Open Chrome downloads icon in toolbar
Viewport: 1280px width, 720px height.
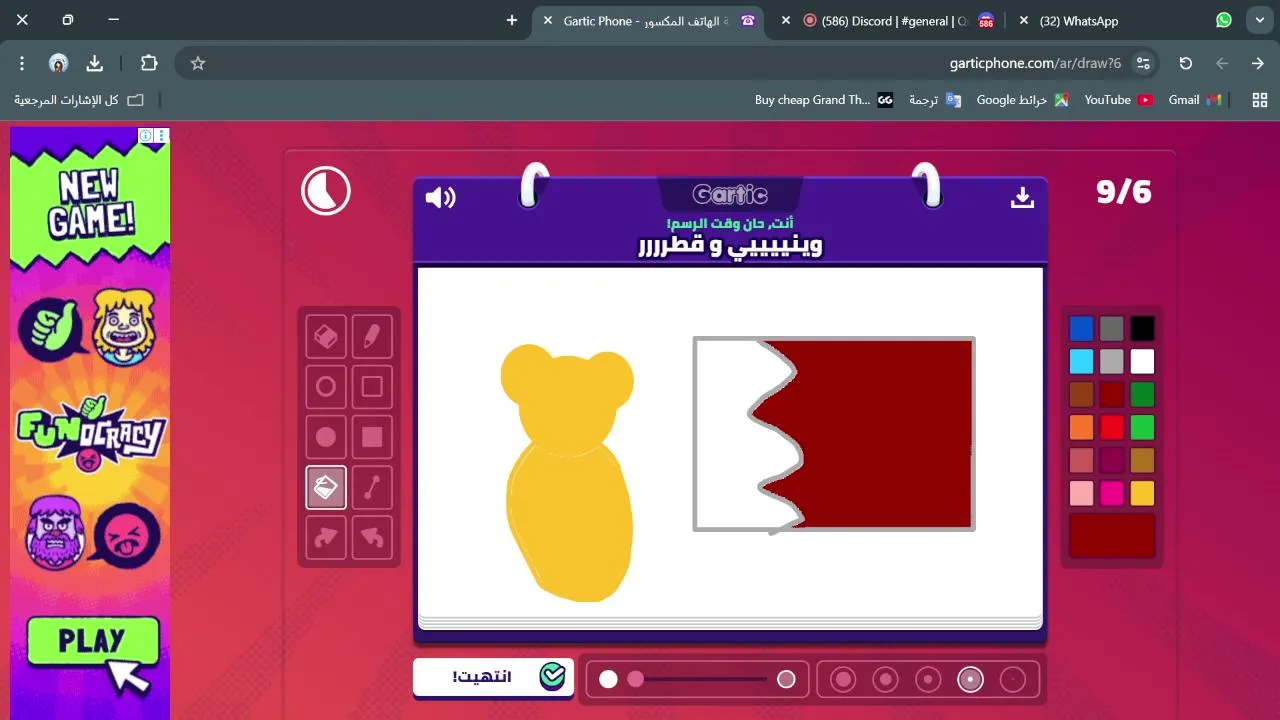tap(95, 63)
